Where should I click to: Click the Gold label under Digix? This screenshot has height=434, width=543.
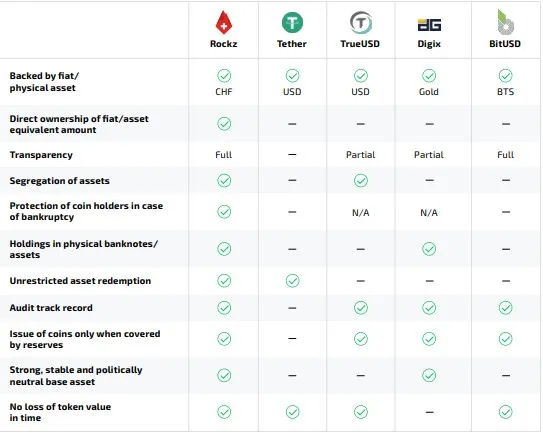pyautogui.click(x=429, y=92)
